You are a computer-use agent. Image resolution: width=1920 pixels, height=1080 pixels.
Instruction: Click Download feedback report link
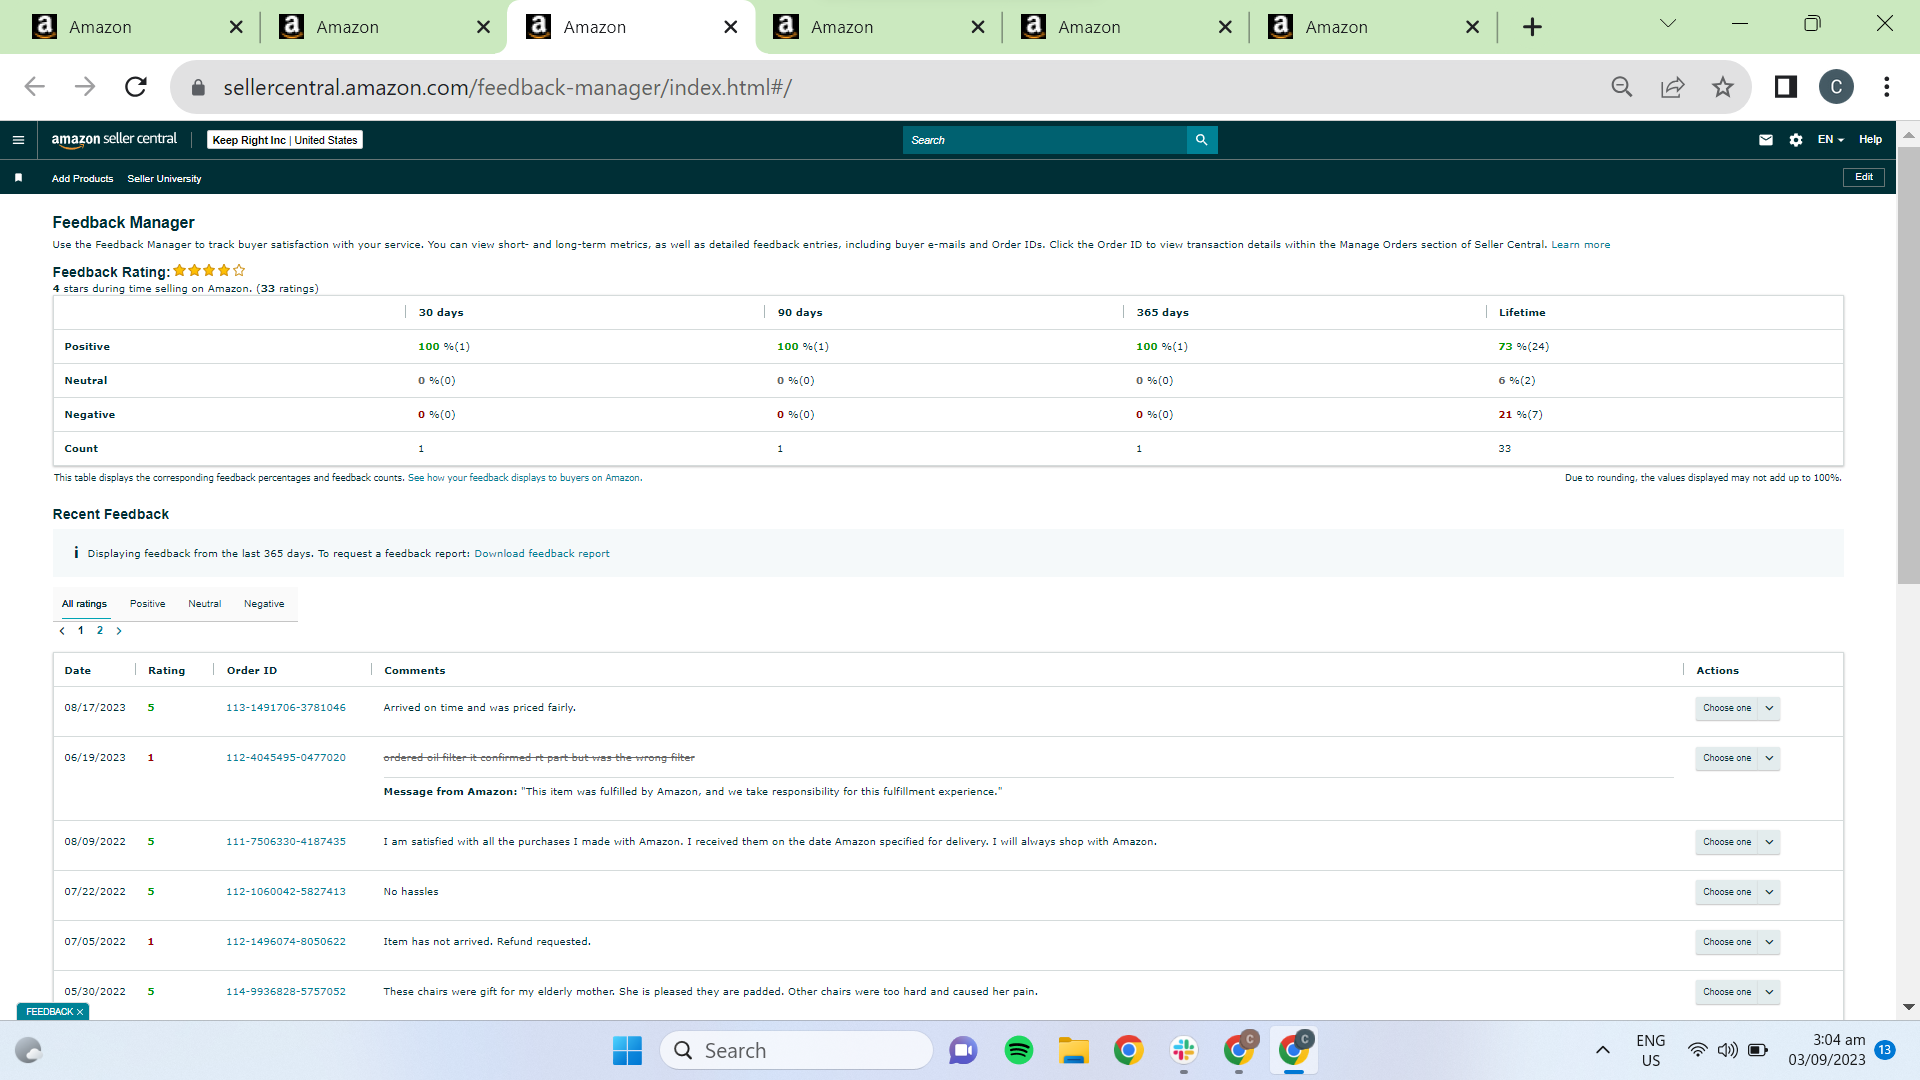(542, 554)
